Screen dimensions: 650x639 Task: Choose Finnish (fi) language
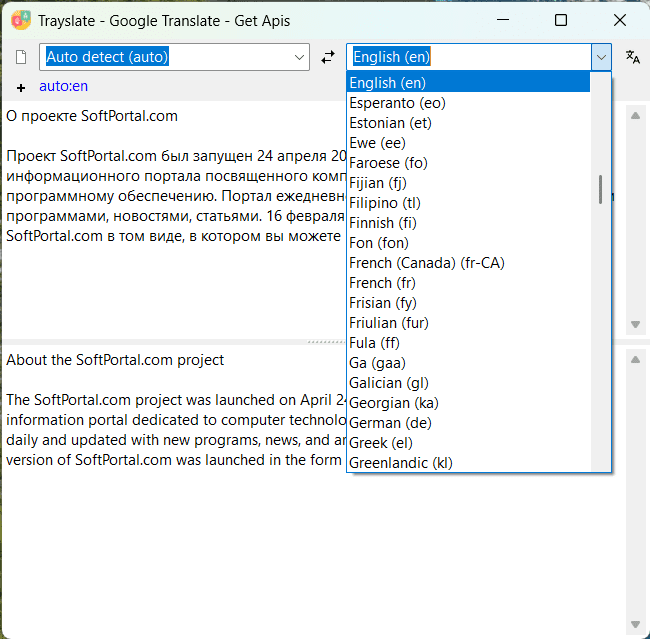pos(468,223)
